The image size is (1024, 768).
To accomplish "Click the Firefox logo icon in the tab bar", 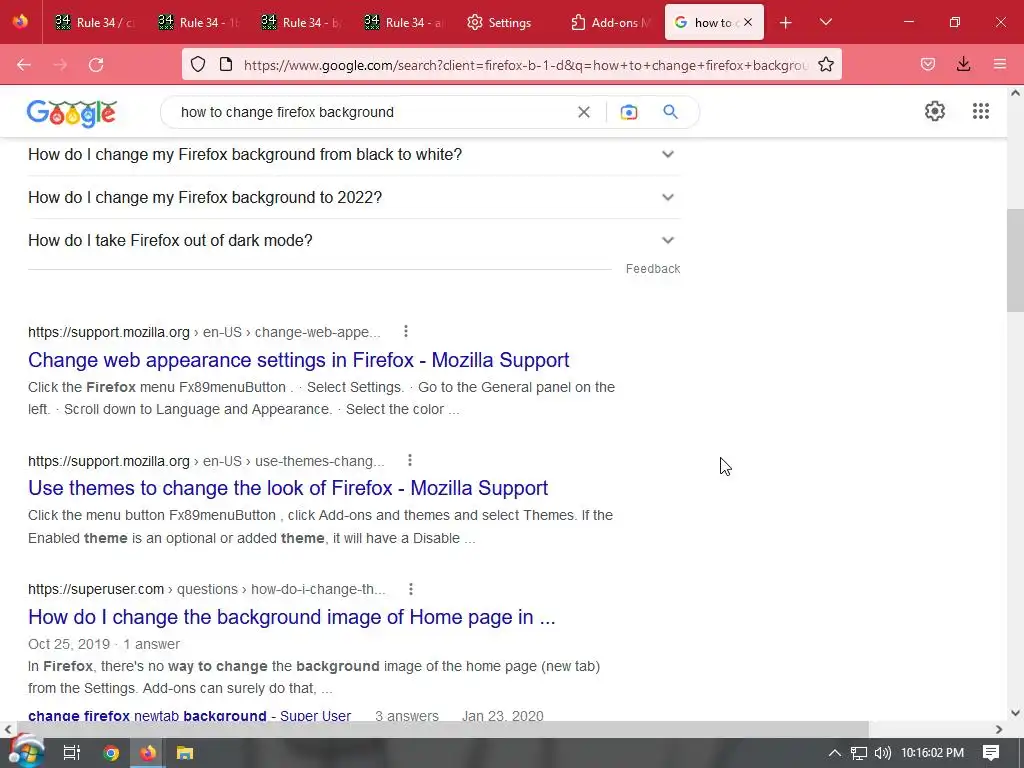I will [x=20, y=22].
